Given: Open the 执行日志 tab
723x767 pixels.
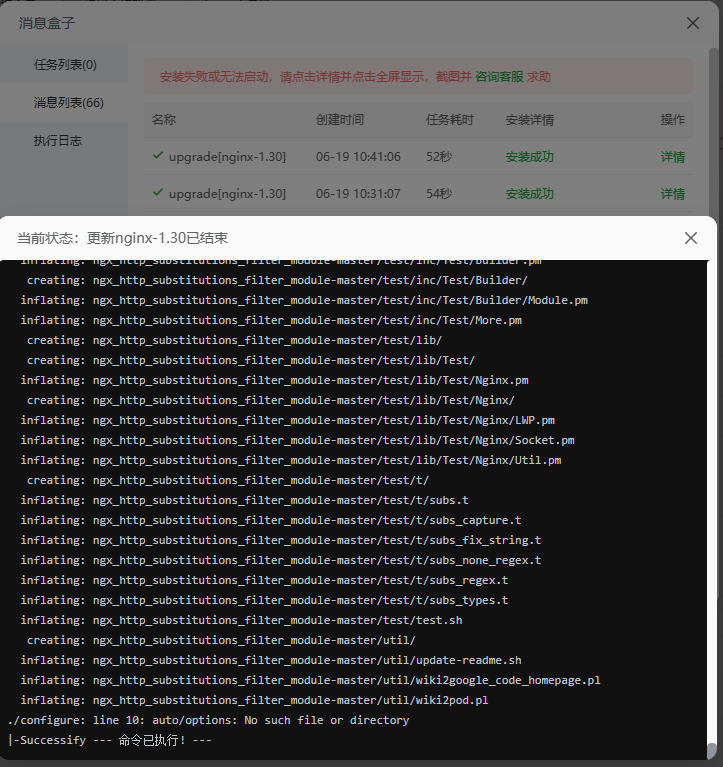Looking at the screenshot, I should pyautogui.click(x=58, y=140).
